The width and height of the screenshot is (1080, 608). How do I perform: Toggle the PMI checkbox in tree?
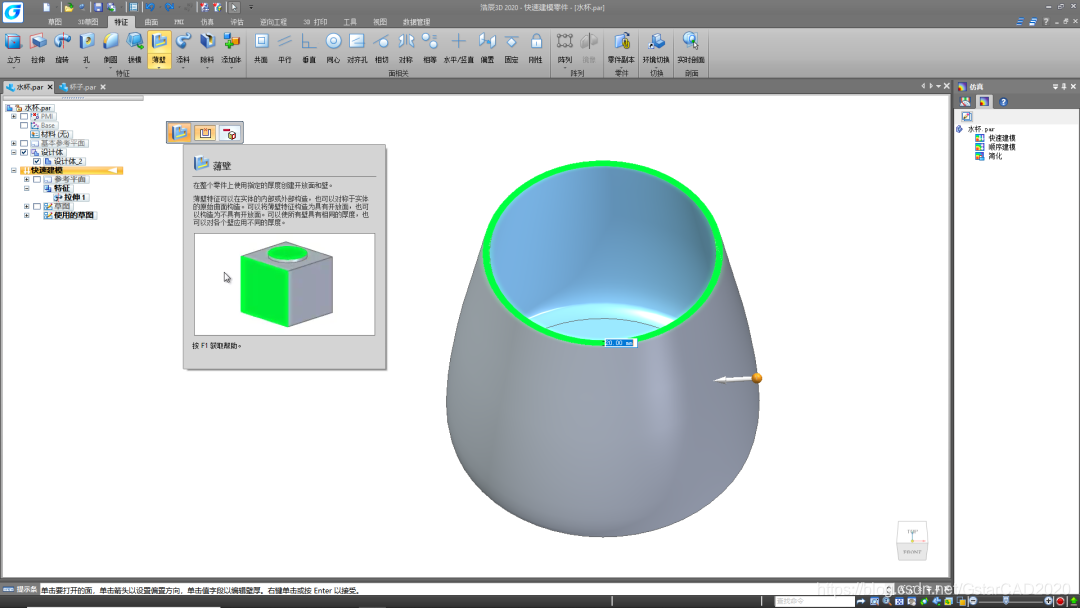24,116
